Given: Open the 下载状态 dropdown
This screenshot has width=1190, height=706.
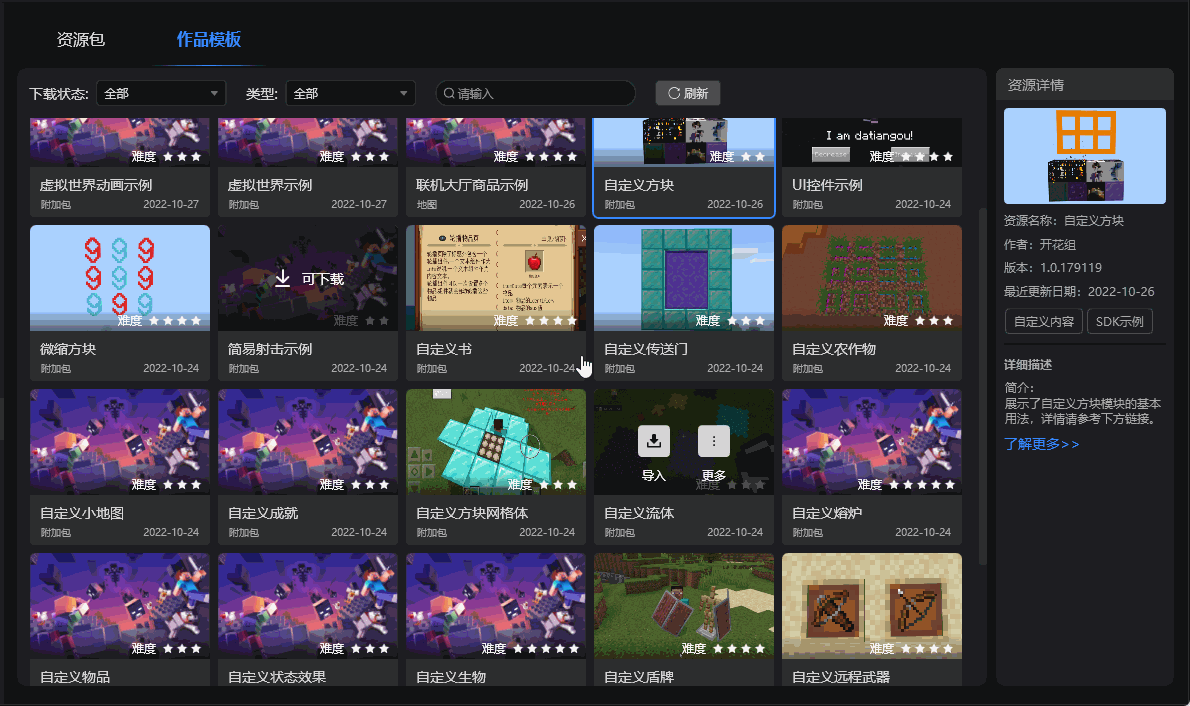Looking at the screenshot, I should click(161, 93).
